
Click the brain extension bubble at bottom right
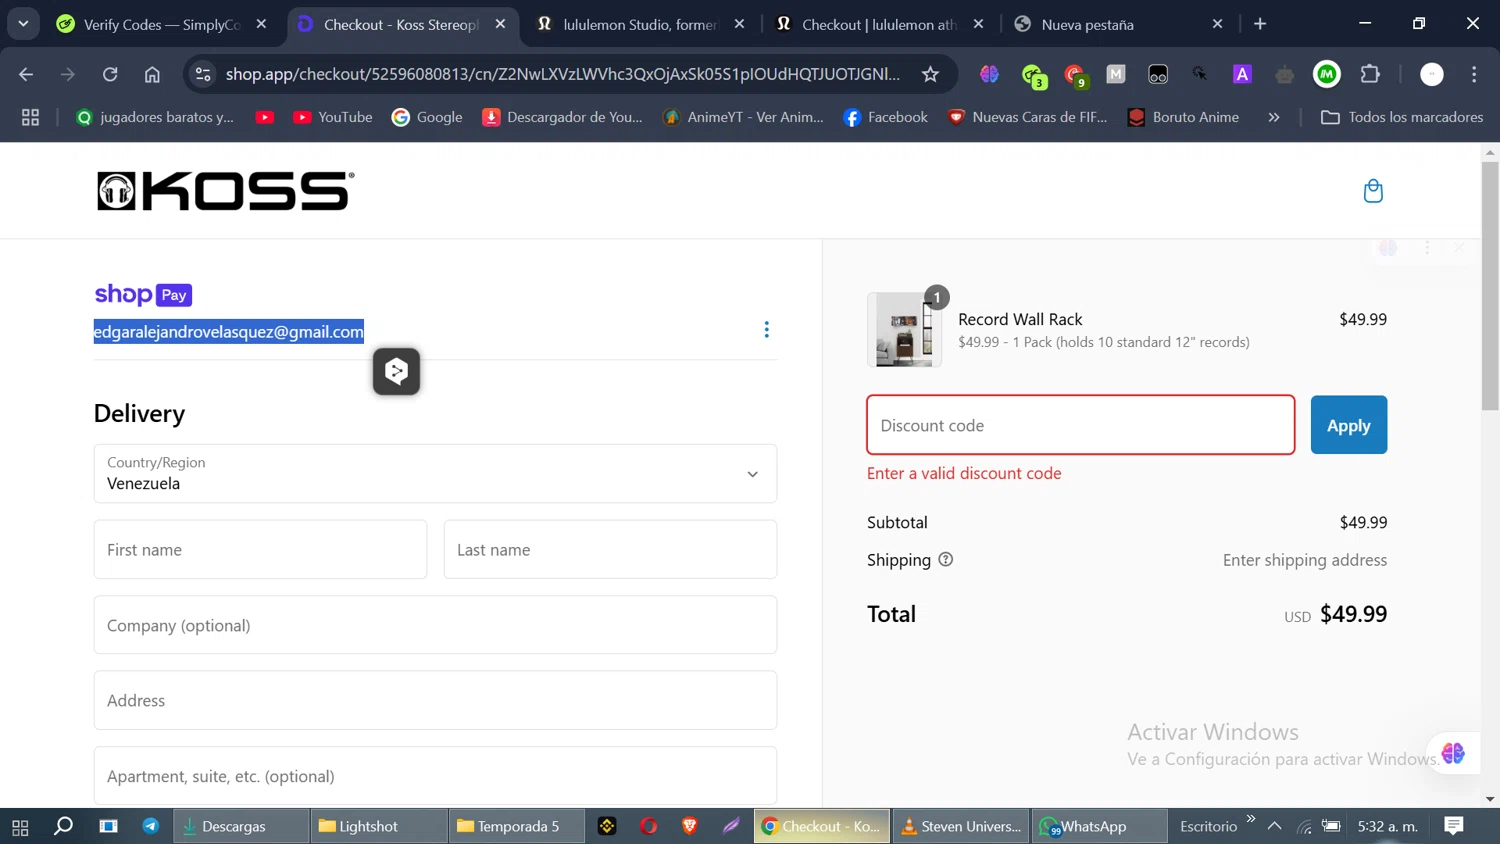point(1453,753)
